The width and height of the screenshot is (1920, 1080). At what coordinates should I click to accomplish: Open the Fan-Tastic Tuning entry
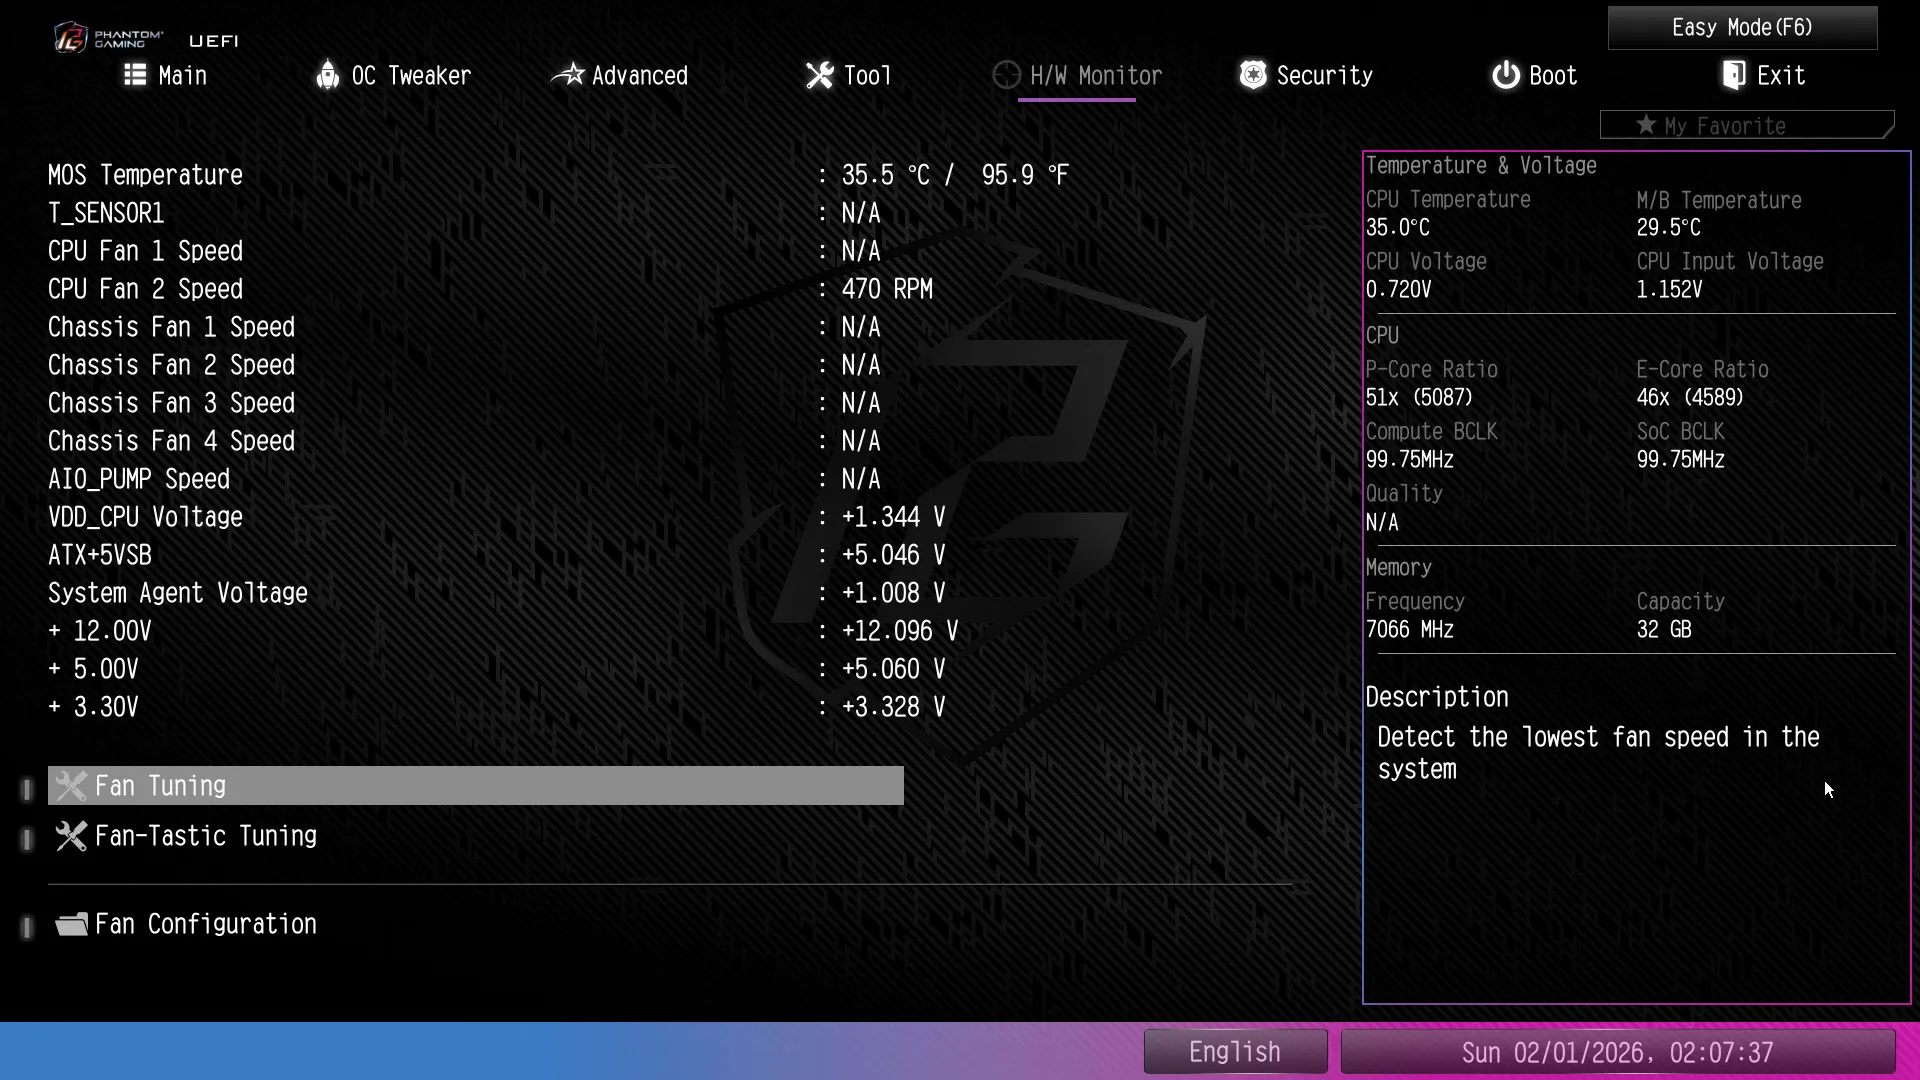(x=206, y=836)
